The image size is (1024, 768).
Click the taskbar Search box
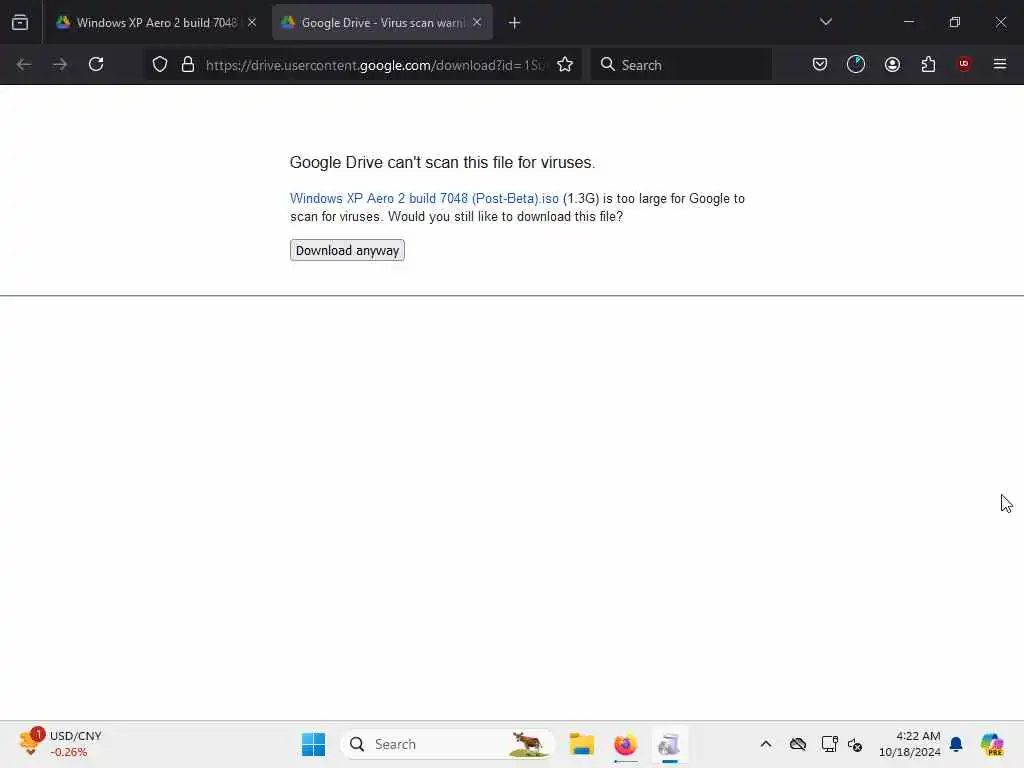[447, 744]
